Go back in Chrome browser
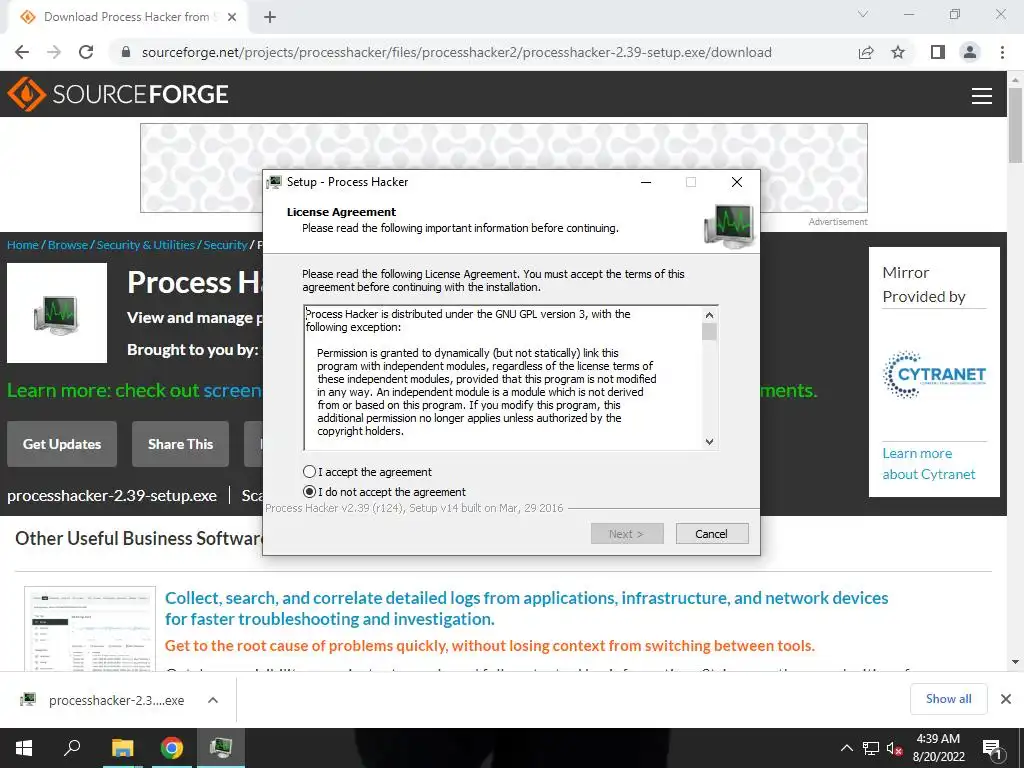 [x=22, y=52]
